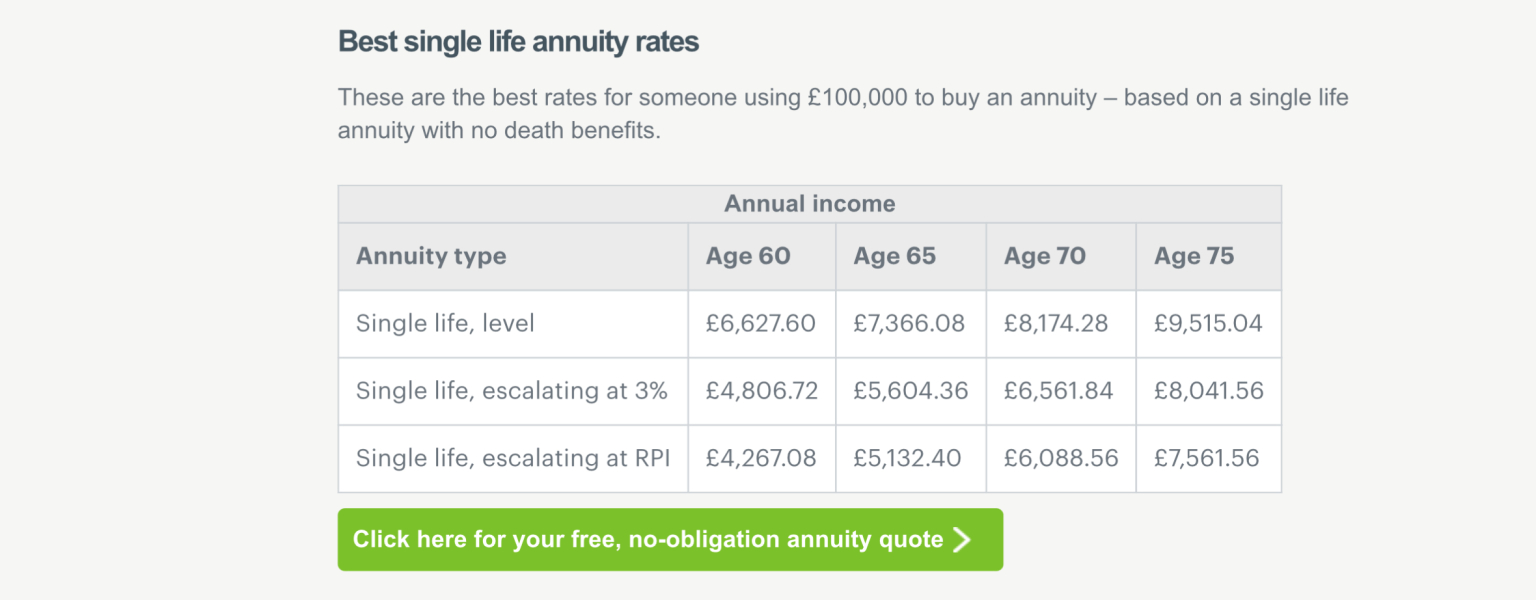Click the £8,174.28 cell under Age 70
1536x600 pixels.
(1058, 324)
